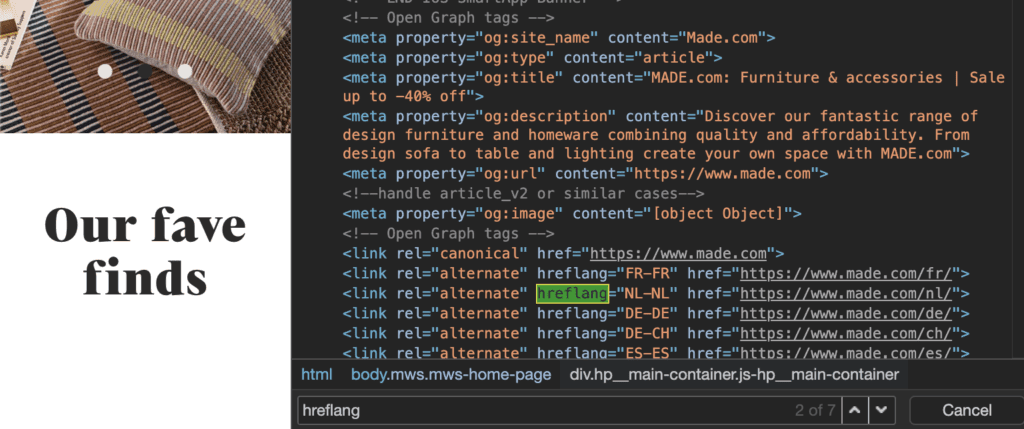The height and width of the screenshot is (429, 1024).
Task: Select the third carousel dot
Action: coord(185,71)
